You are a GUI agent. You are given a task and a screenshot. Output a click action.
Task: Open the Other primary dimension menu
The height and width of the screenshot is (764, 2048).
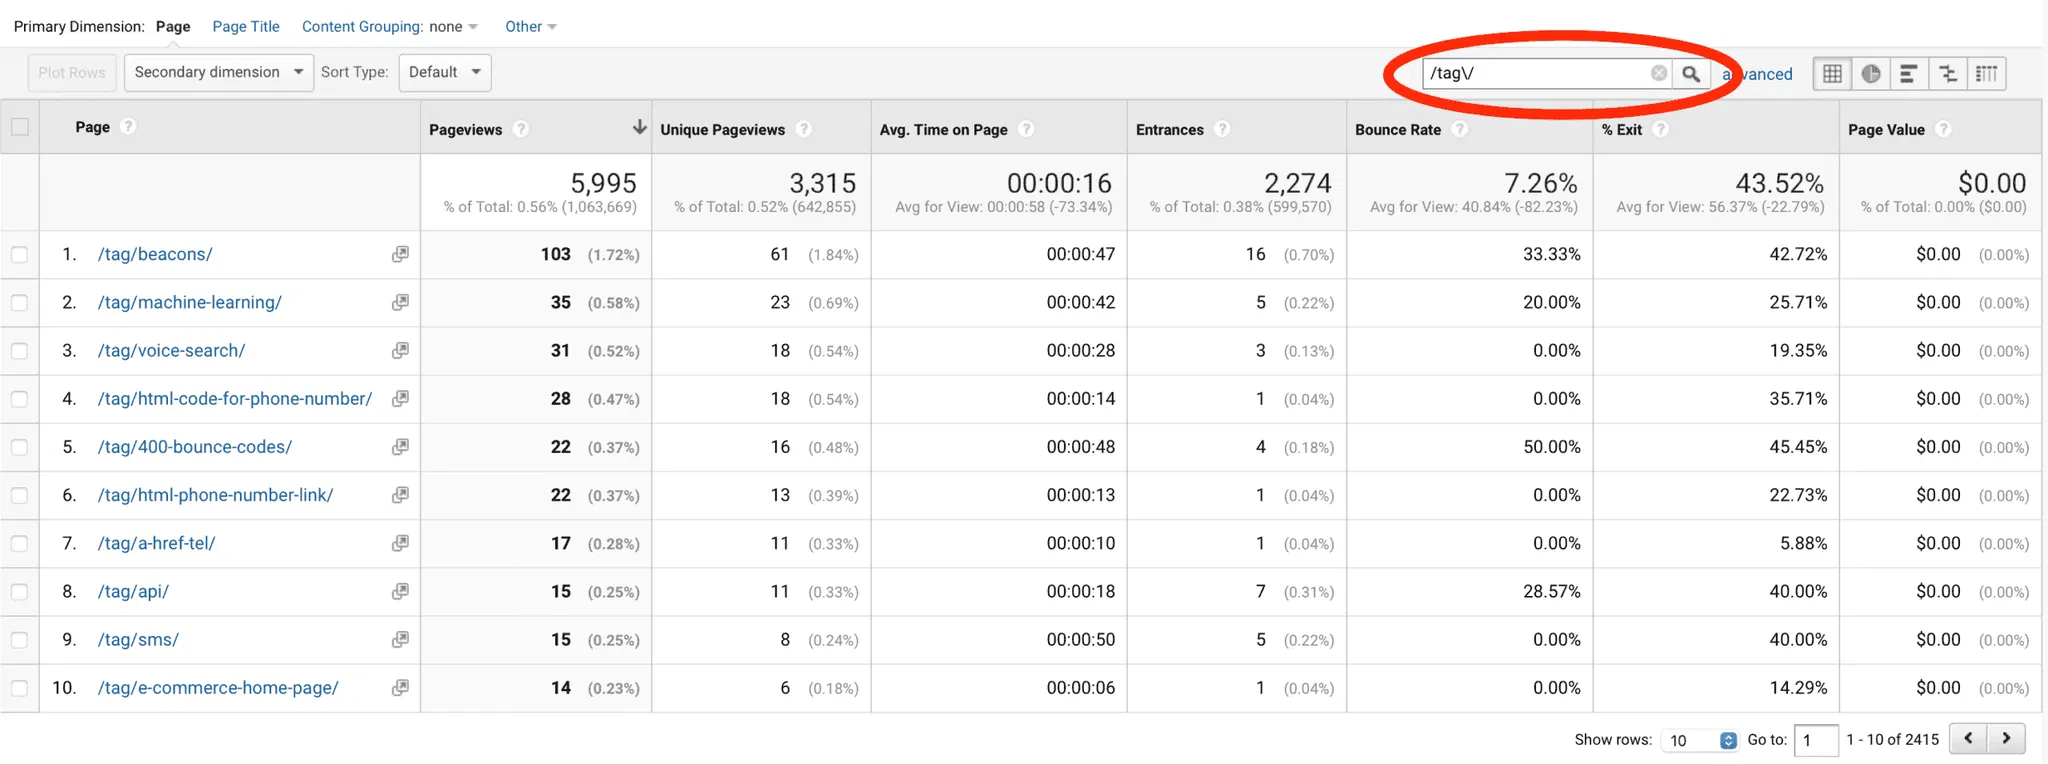530,26
